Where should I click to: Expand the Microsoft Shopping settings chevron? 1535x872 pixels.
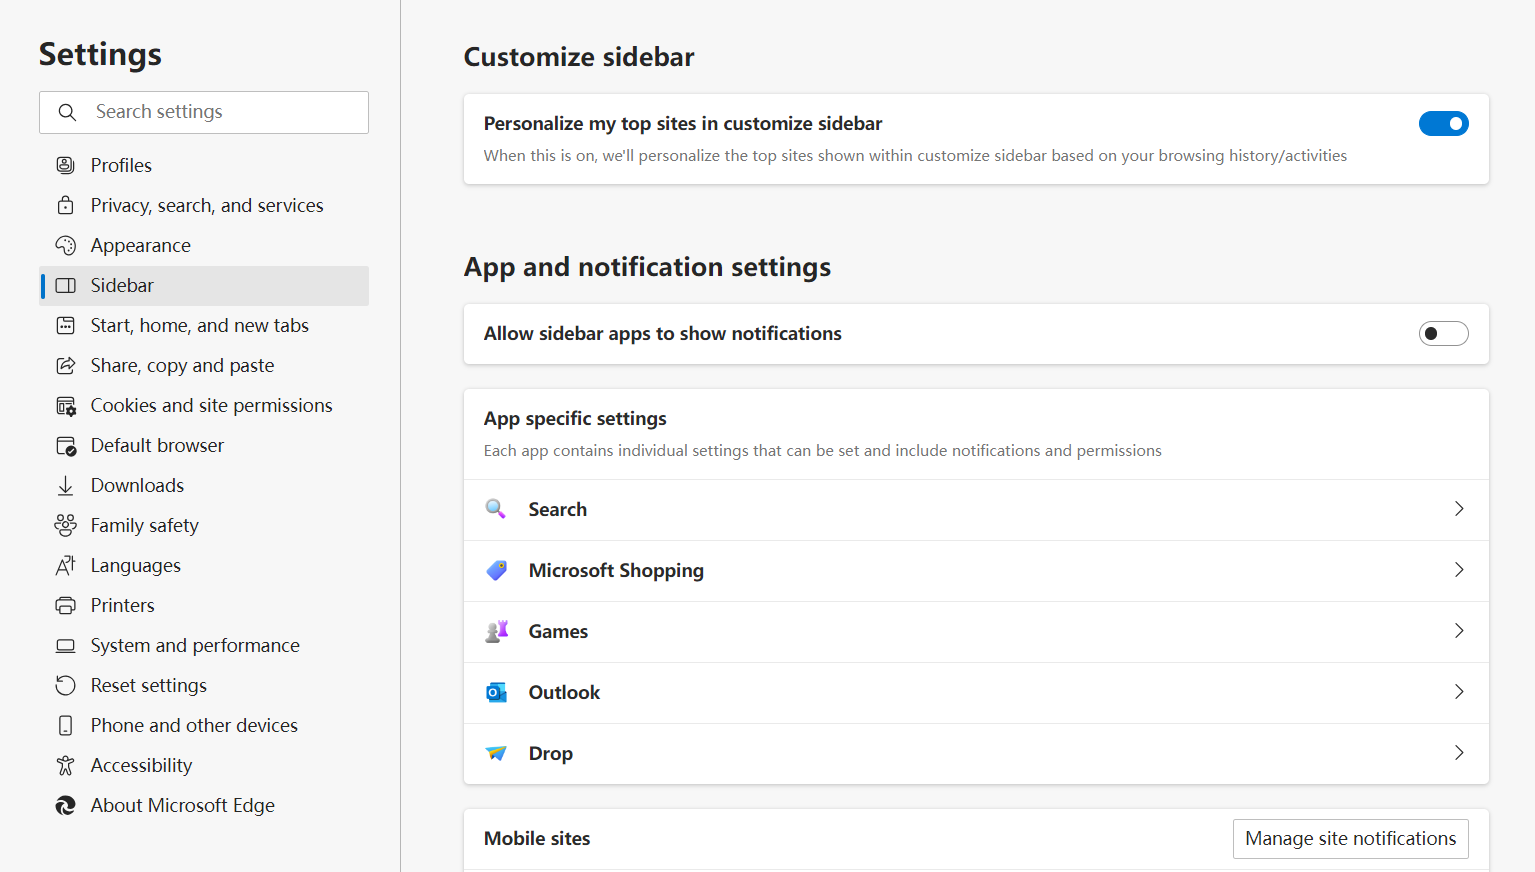click(x=1459, y=570)
